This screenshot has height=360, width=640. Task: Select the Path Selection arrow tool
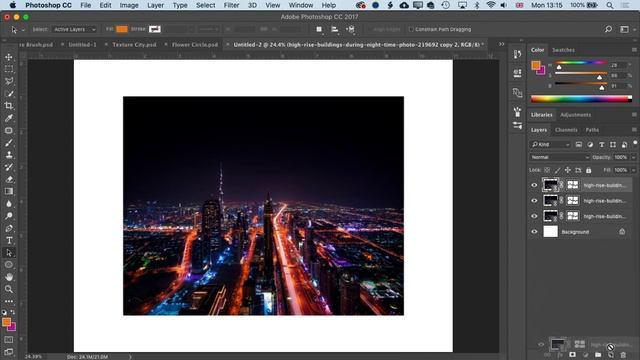[9, 253]
